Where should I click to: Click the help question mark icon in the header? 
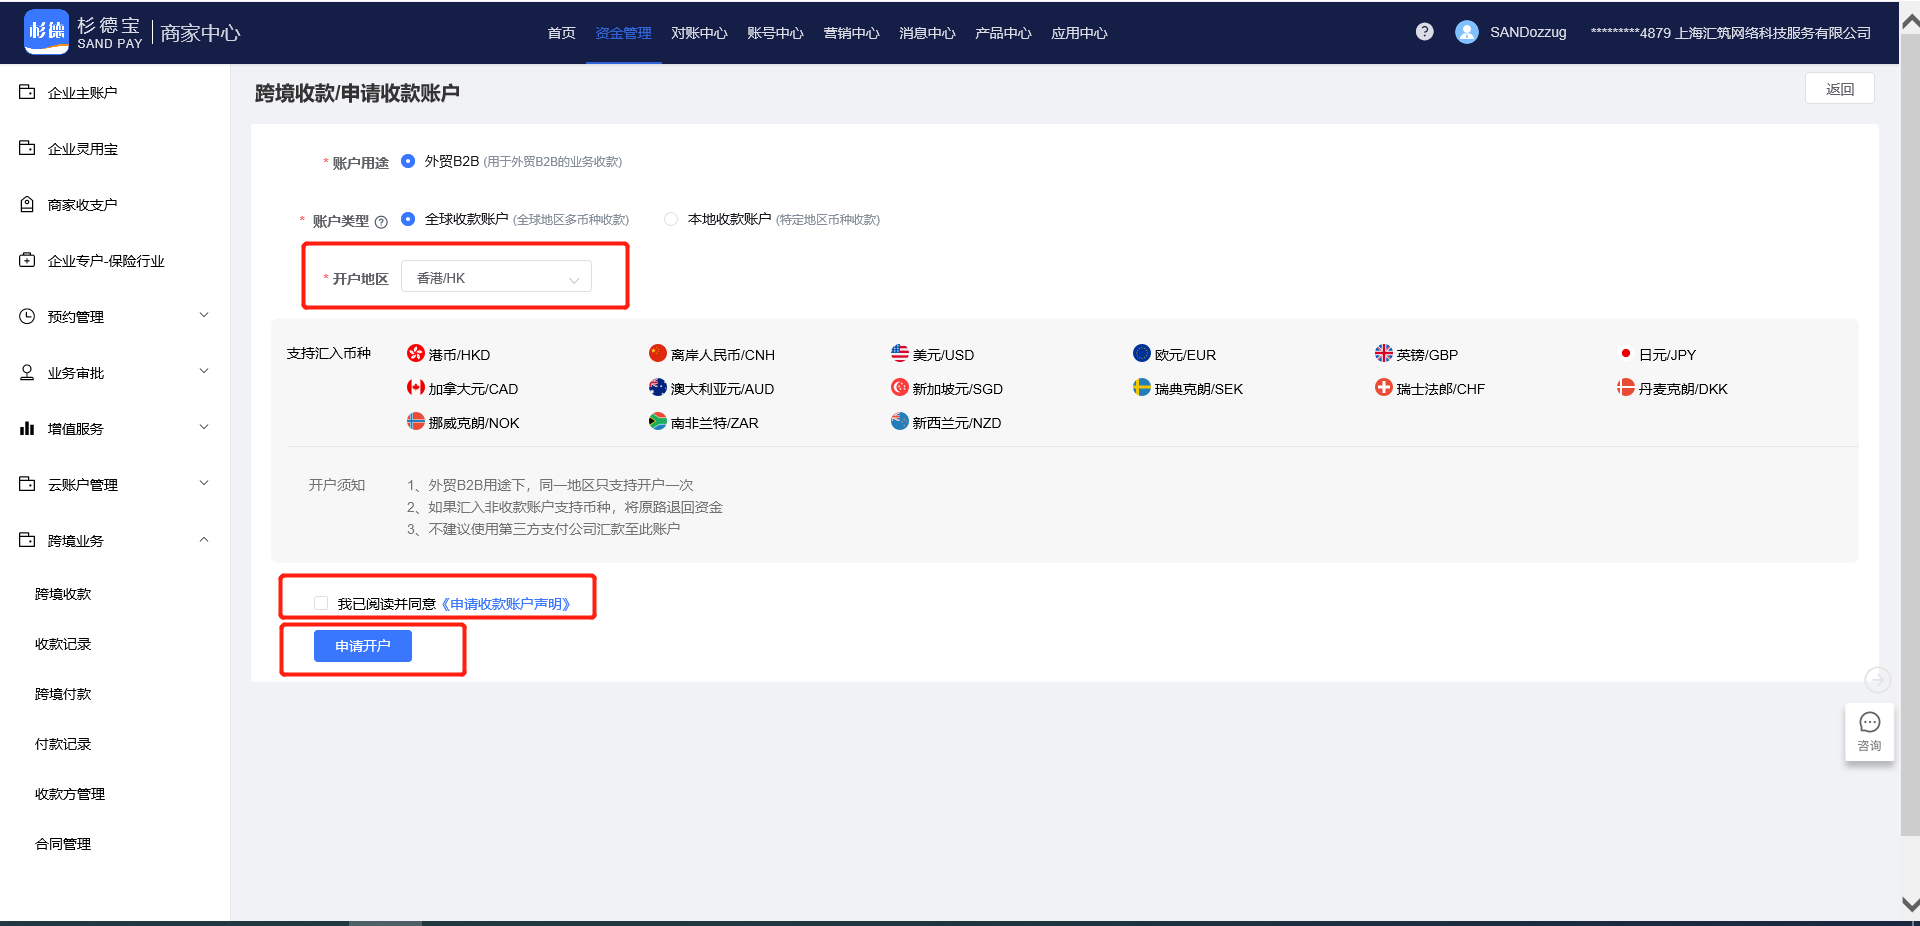pyautogui.click(x=1423, y=31)
